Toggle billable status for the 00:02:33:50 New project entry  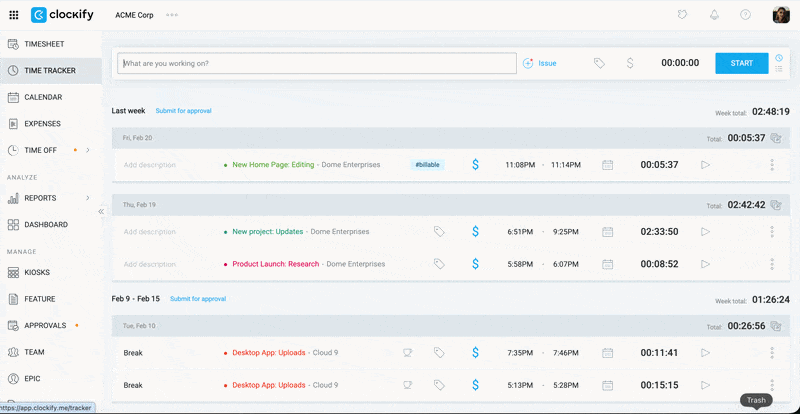click(475, 232)
